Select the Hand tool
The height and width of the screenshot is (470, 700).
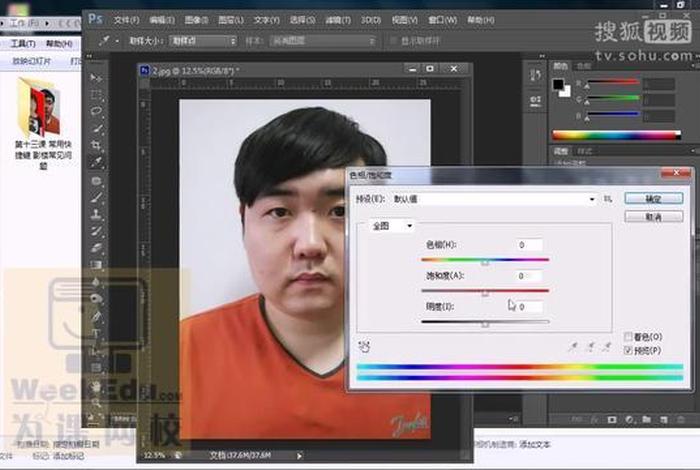click(x=96, y=387)
